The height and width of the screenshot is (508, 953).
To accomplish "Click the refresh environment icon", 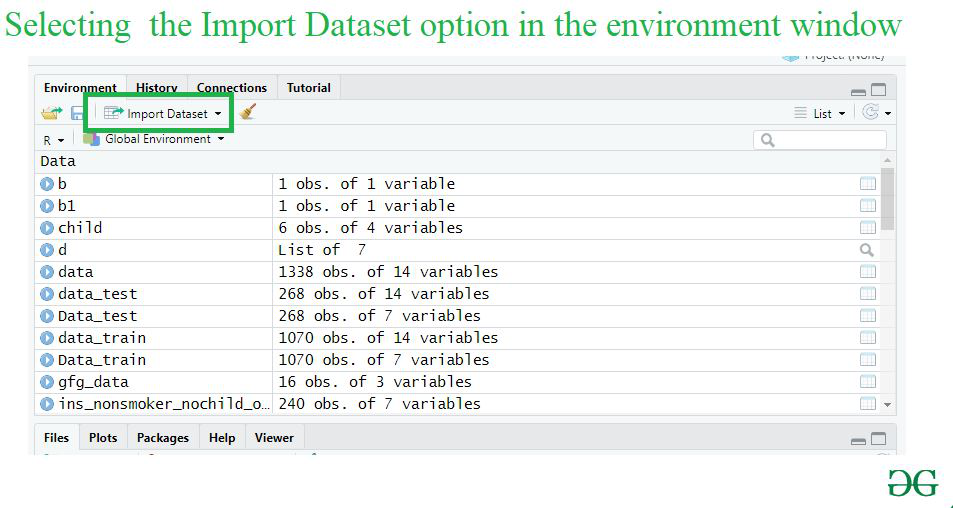I will coord(871,113).
